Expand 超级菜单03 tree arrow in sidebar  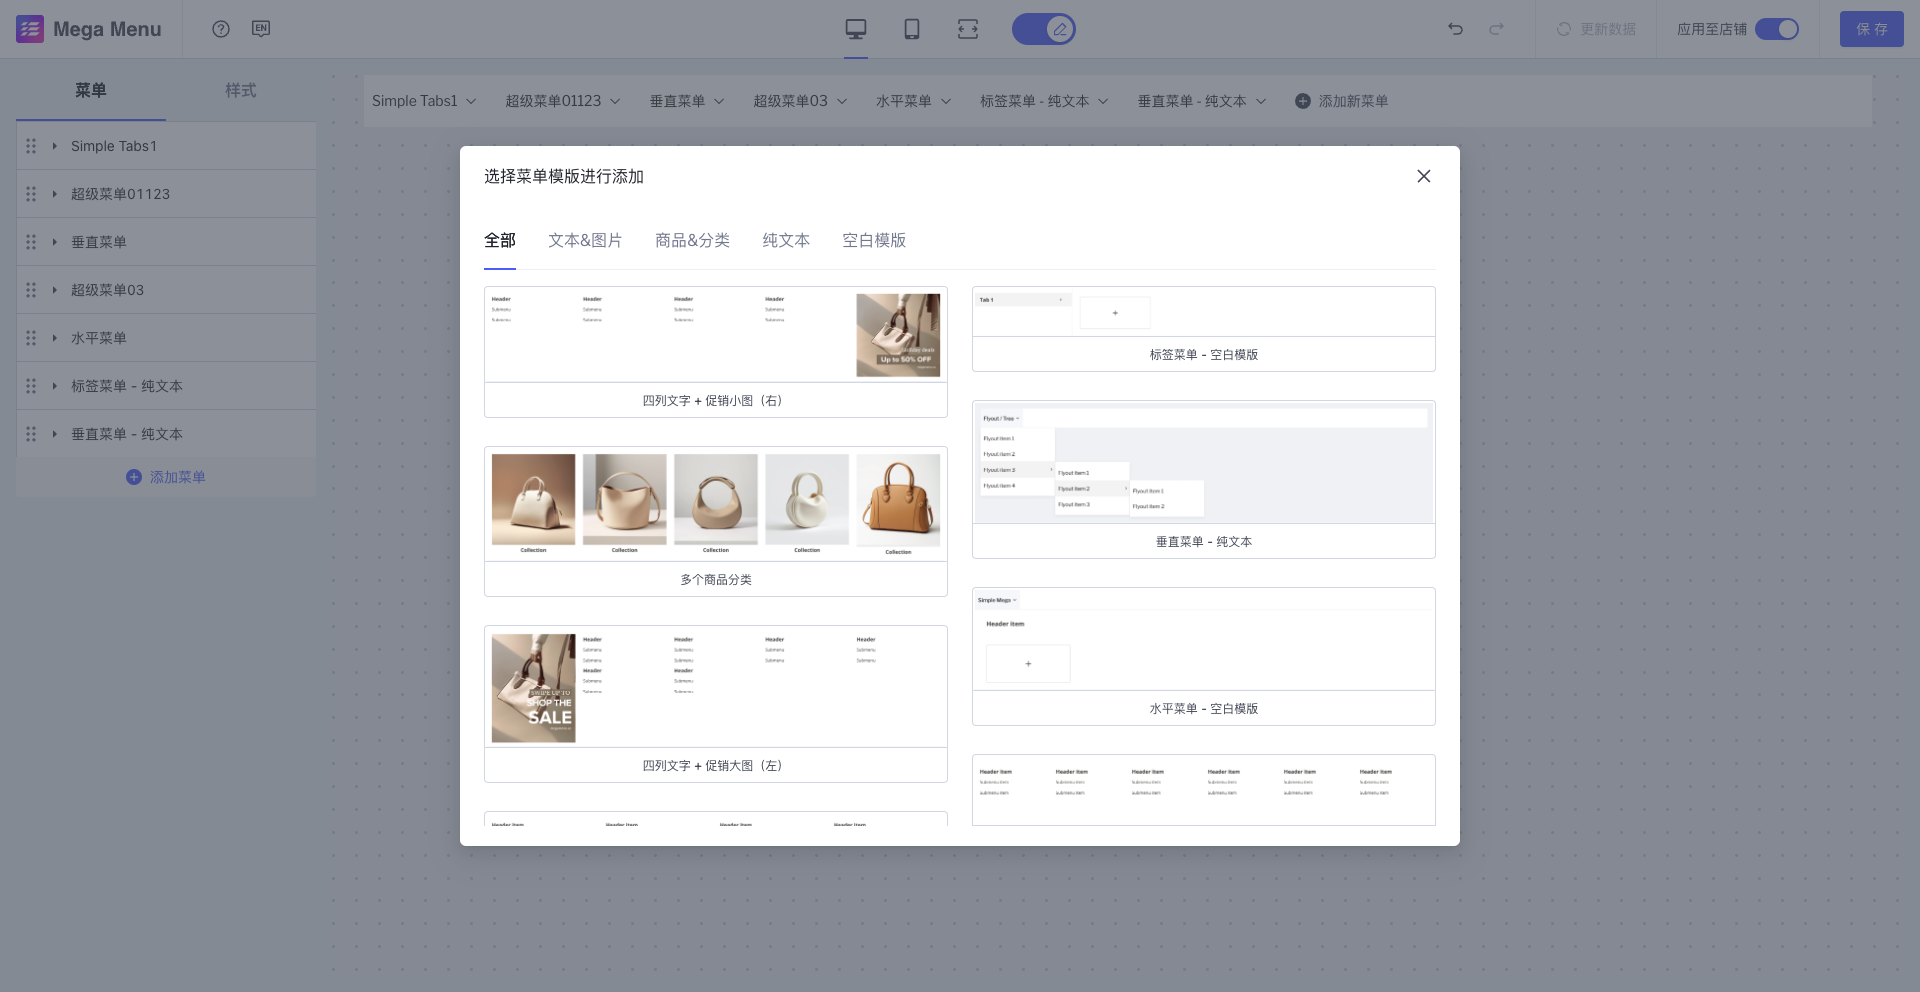click(54, 290)
